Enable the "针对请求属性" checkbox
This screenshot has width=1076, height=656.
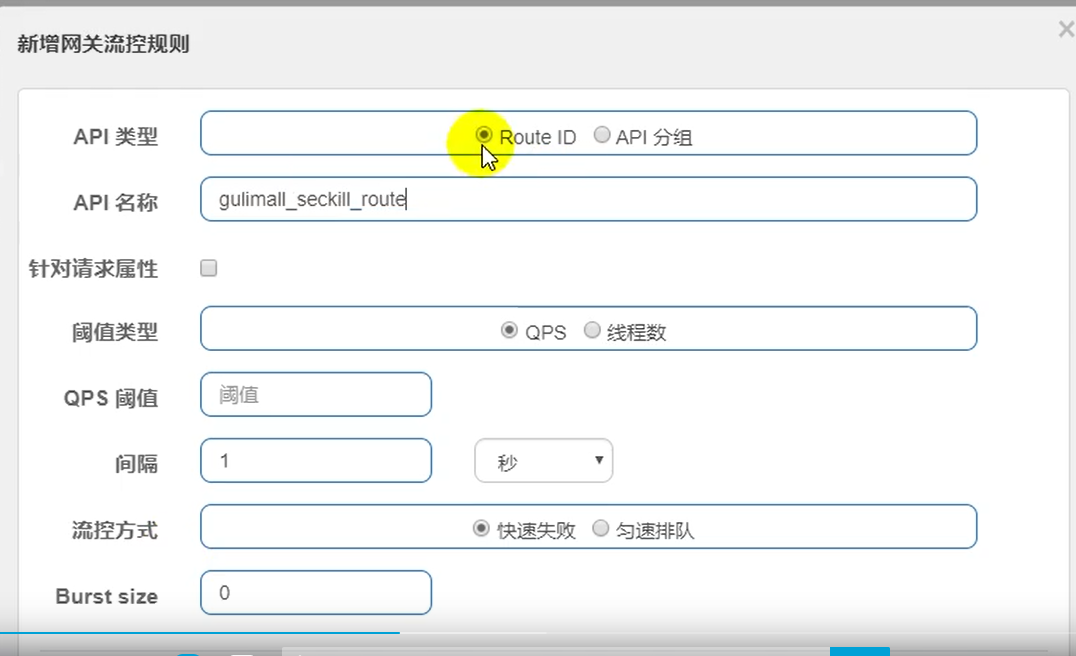click(208, 267)
